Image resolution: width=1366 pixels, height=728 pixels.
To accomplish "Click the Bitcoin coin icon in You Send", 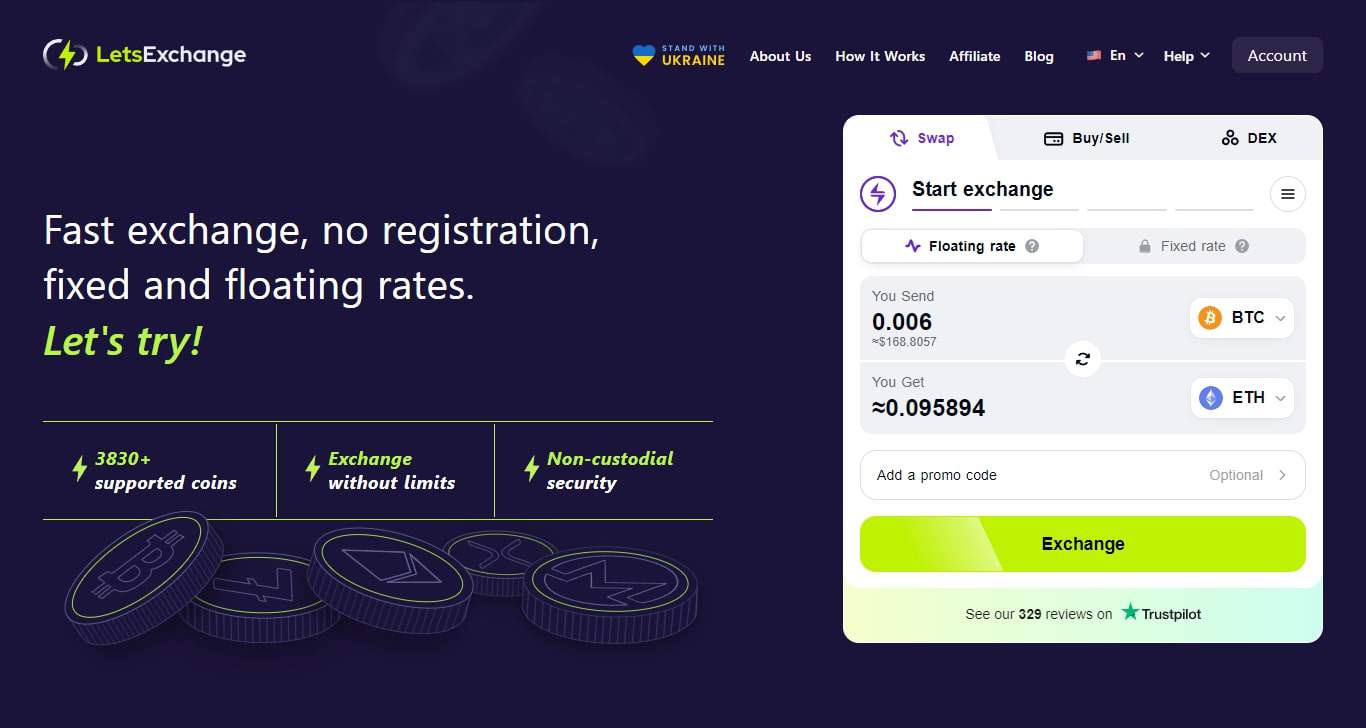I will pos(1209,317).
